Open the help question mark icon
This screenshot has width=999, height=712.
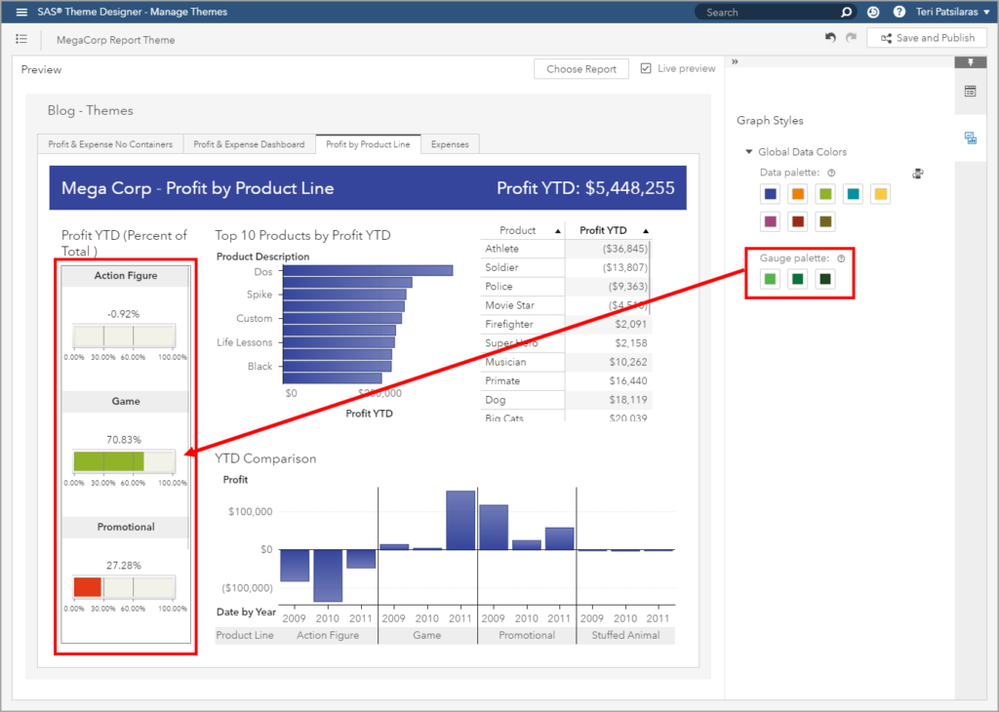(899, 12)
